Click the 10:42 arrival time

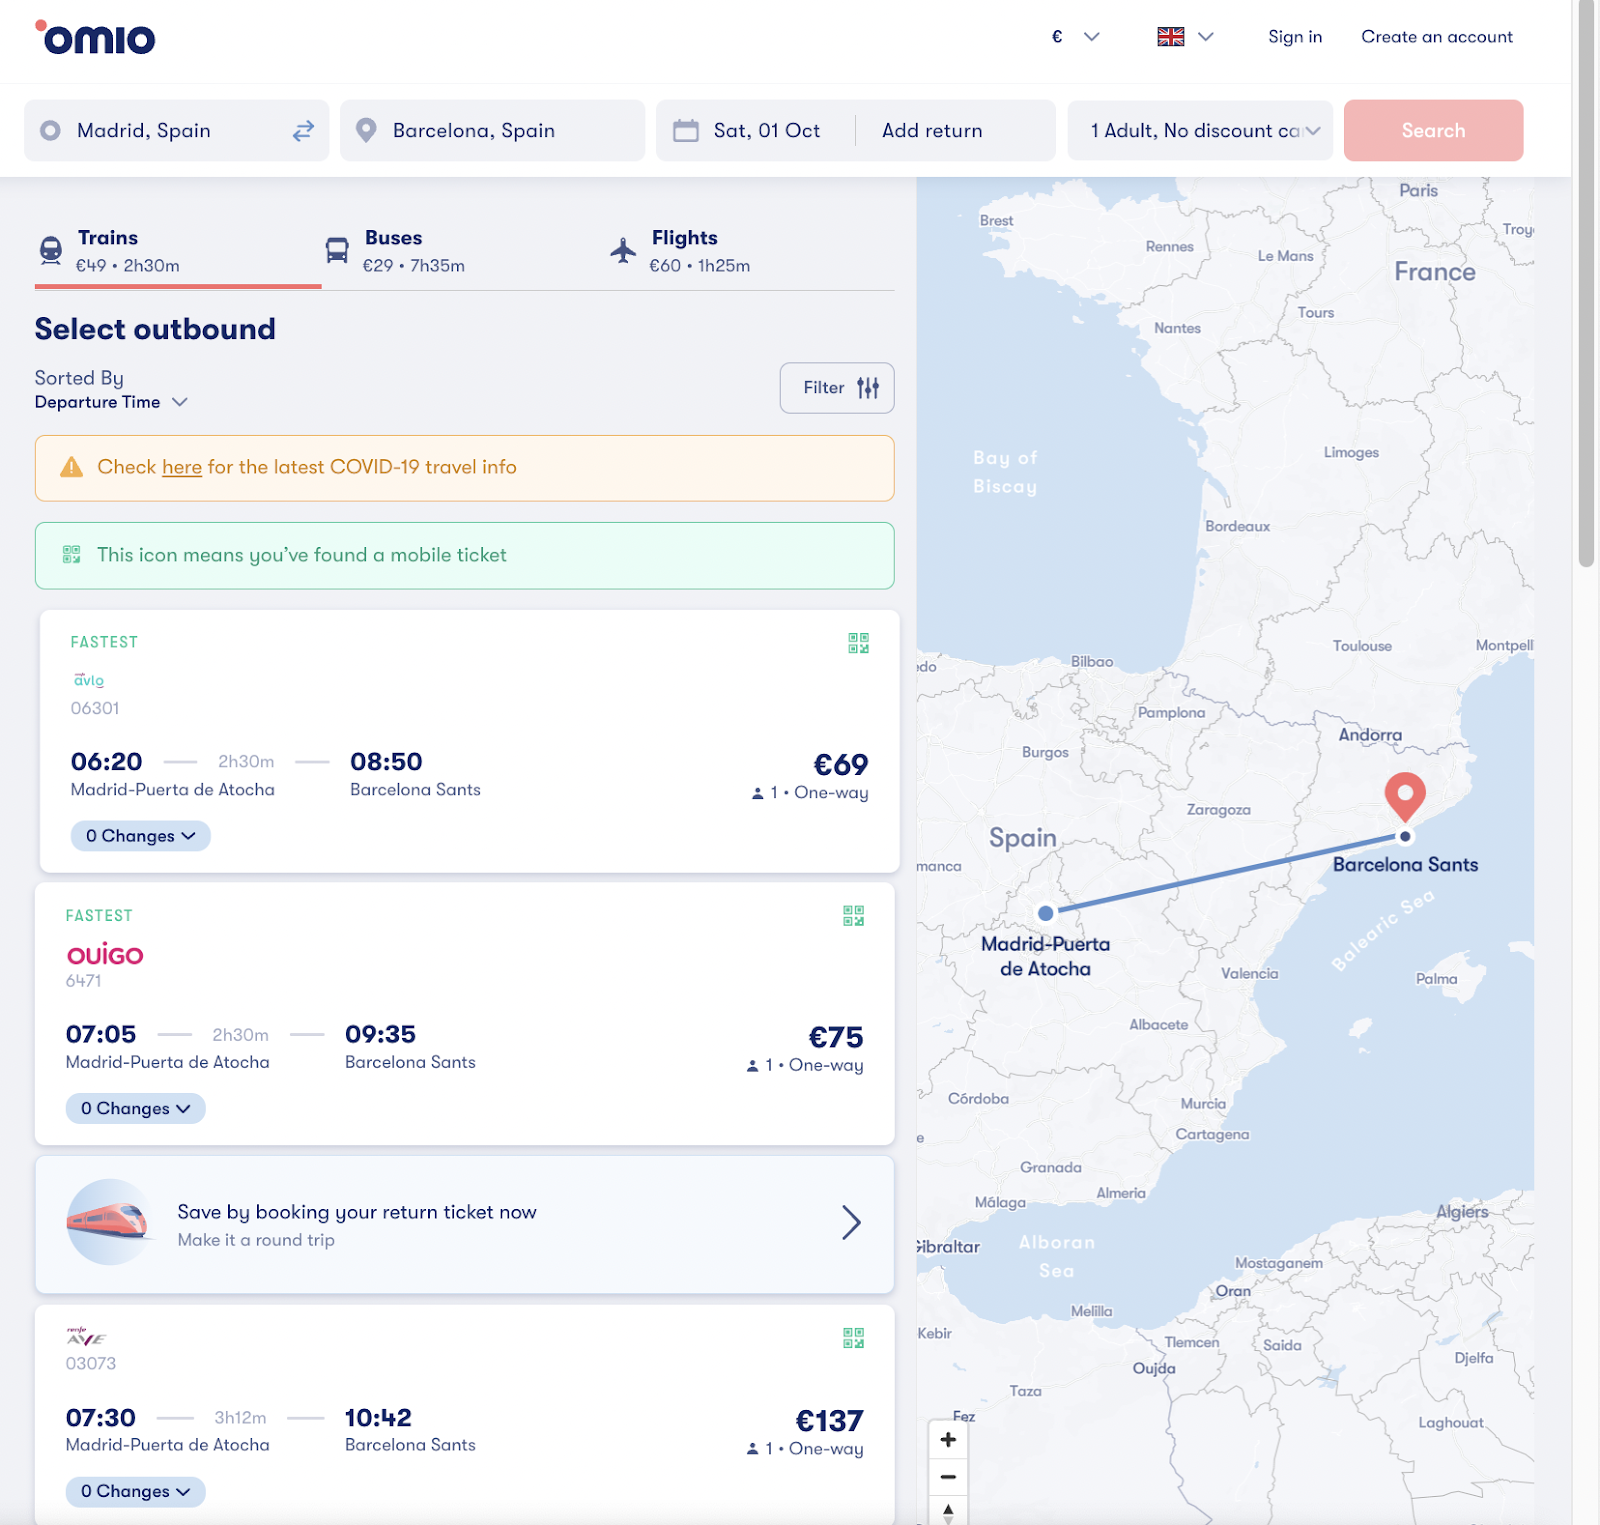[378, 1418]
